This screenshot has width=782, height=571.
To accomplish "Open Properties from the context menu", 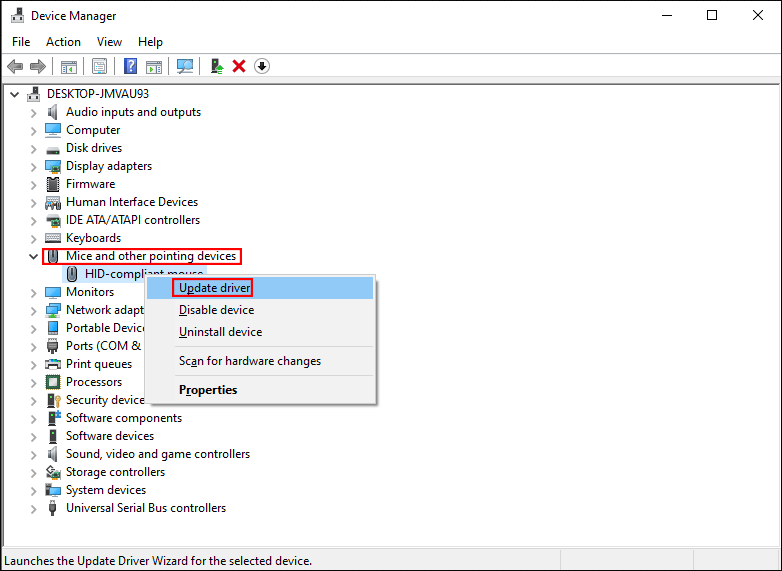I will click(x=260, y=390).
